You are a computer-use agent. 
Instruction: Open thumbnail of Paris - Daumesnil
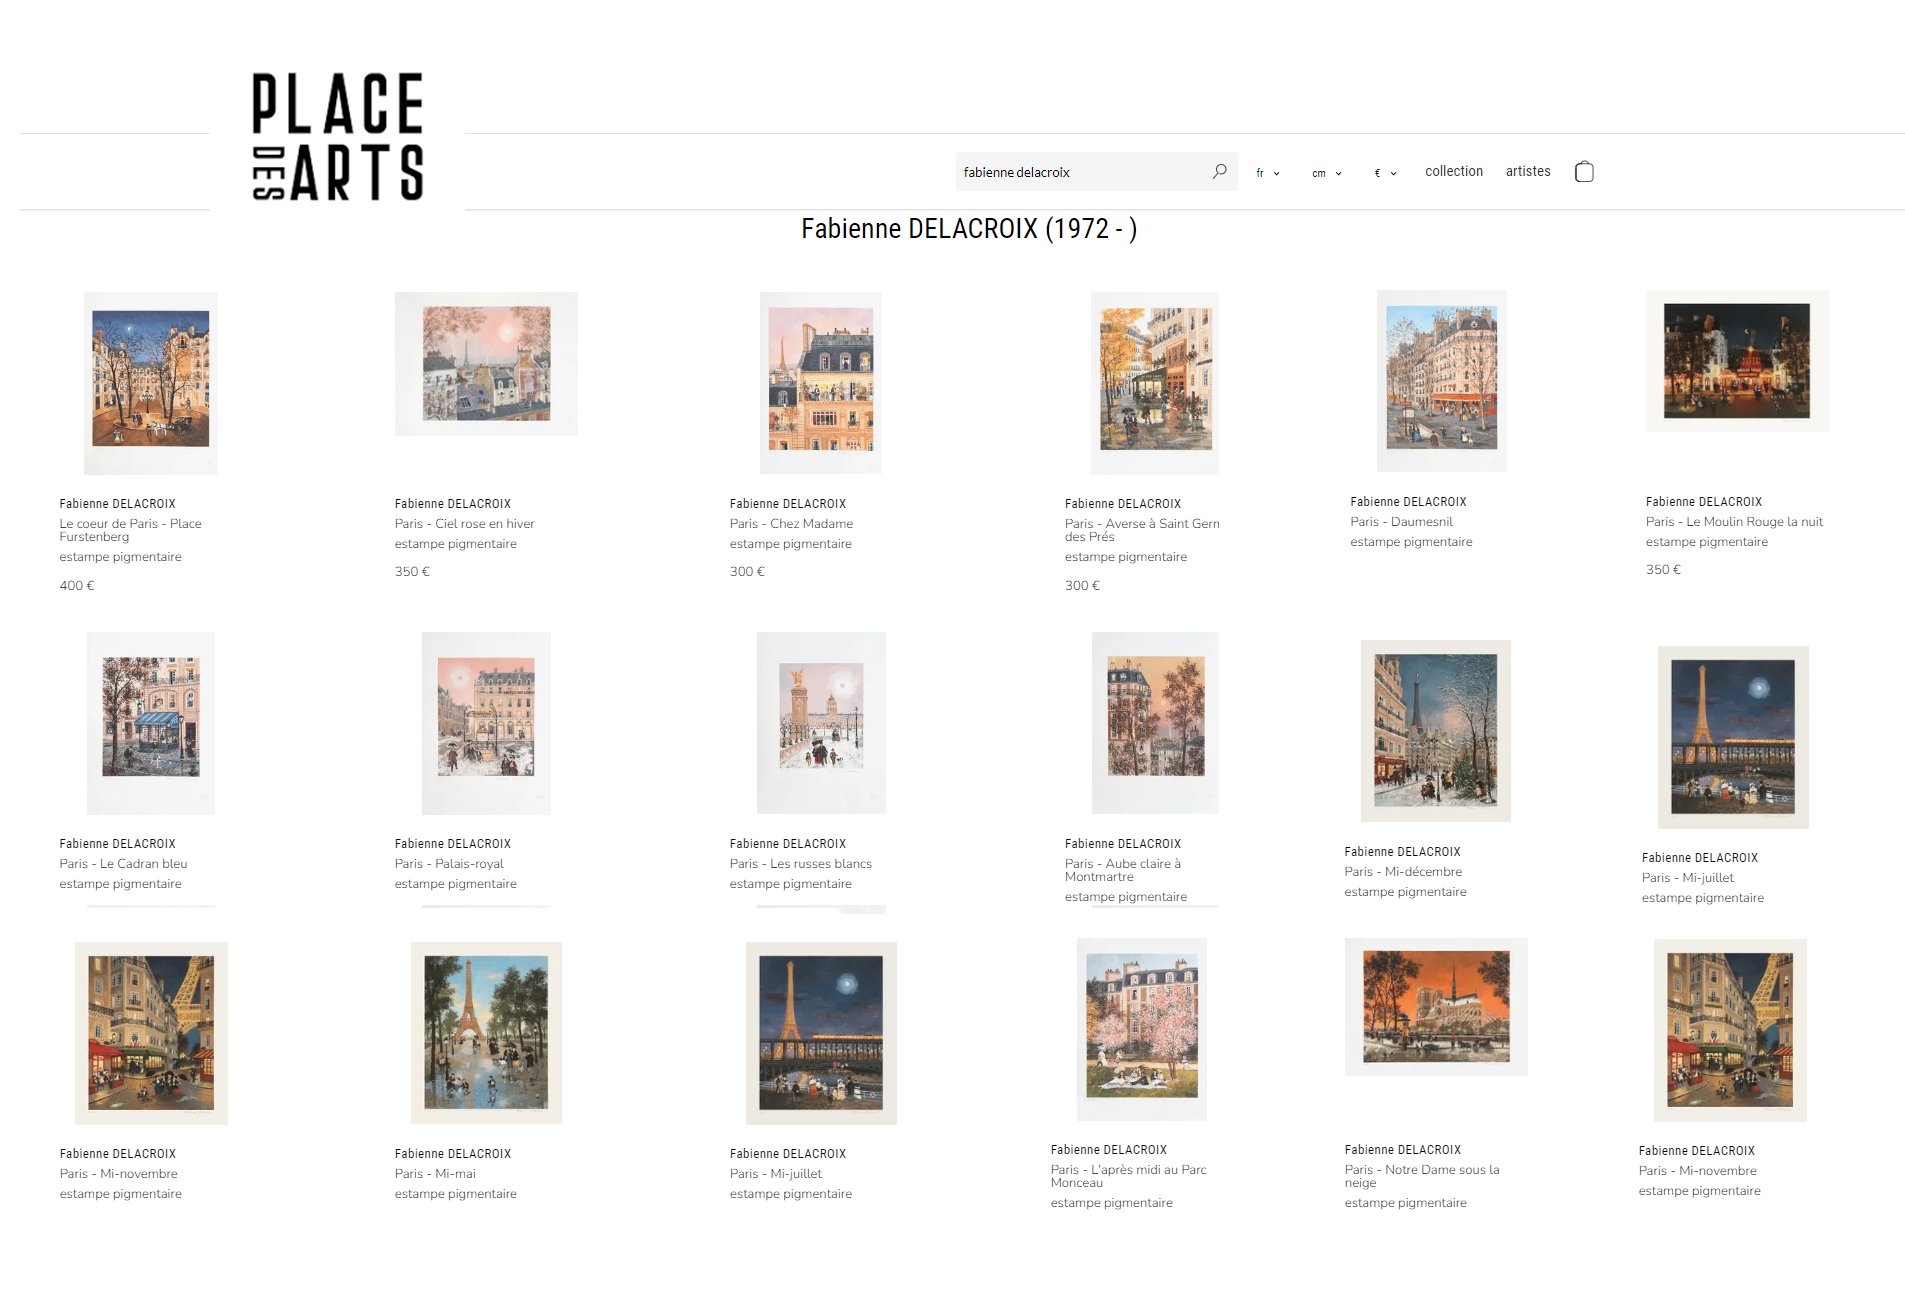(x=1442, y=381)
